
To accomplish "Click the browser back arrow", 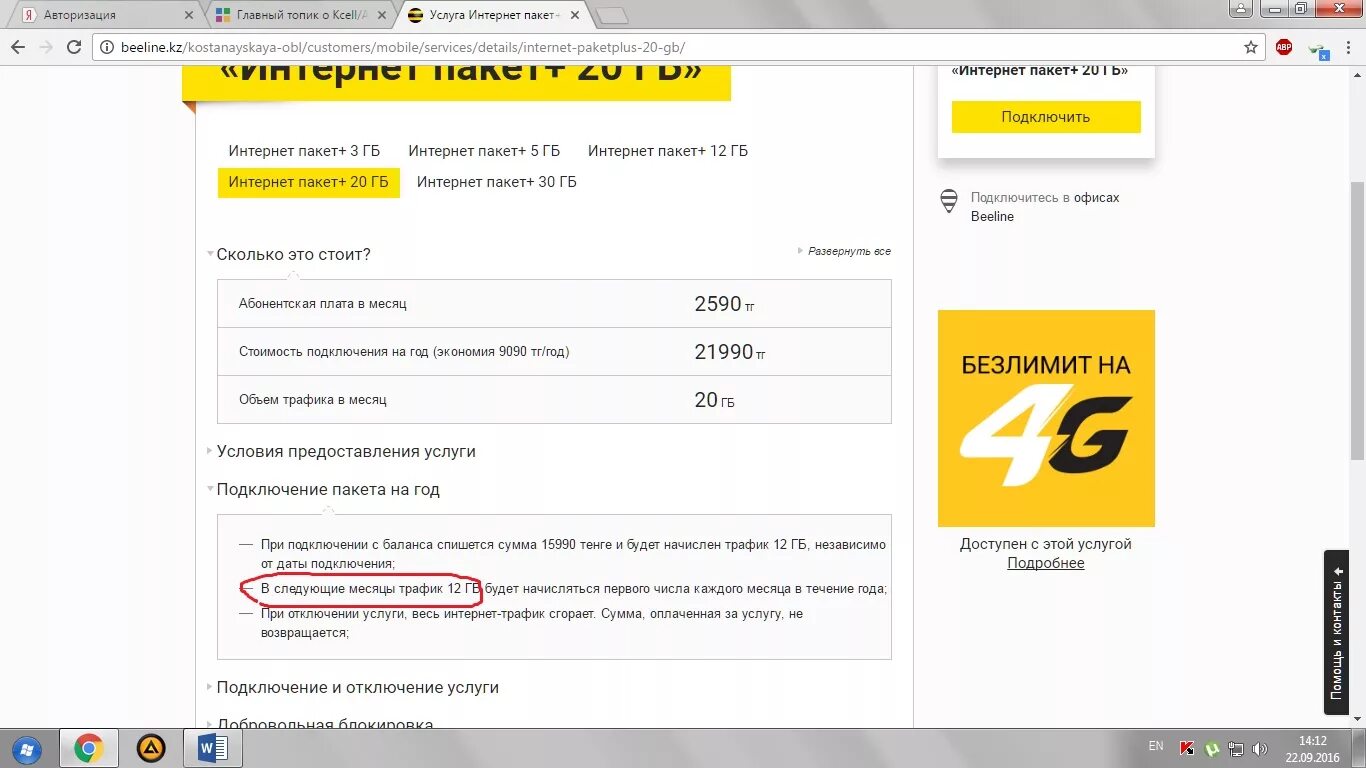I will (x=17, y=47).
